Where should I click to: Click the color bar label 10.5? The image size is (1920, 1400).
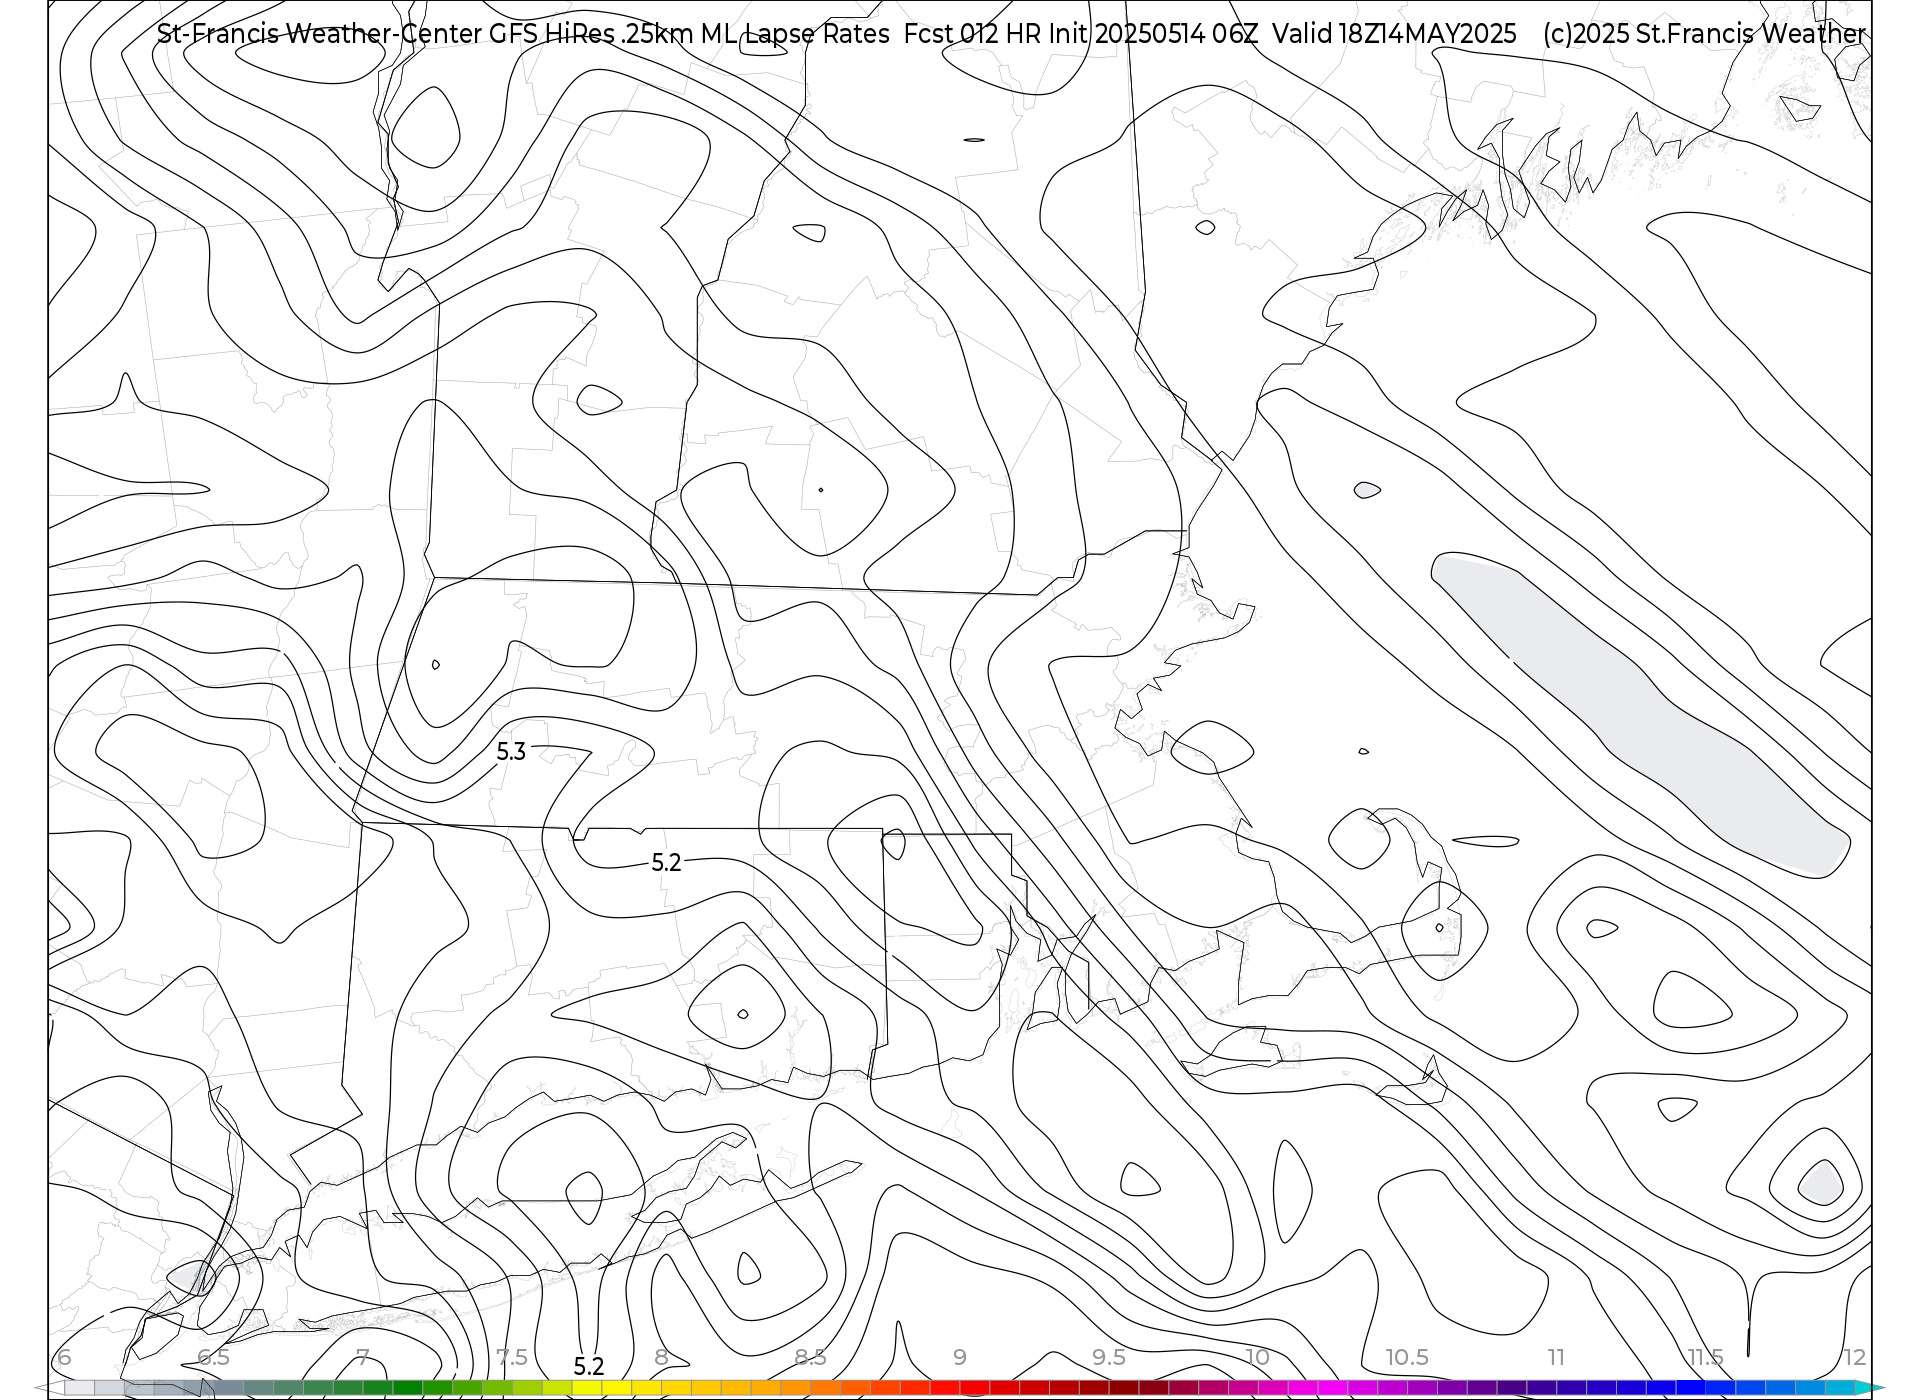(x=1407, y=1357)
